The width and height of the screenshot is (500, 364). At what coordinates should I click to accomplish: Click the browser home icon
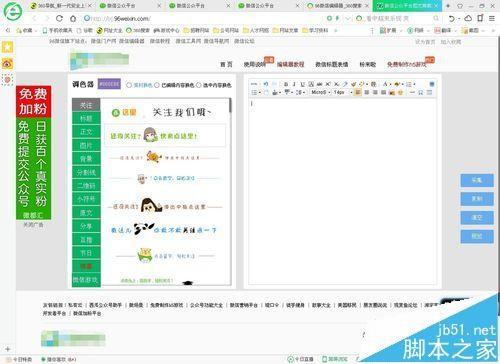point(73,18)
